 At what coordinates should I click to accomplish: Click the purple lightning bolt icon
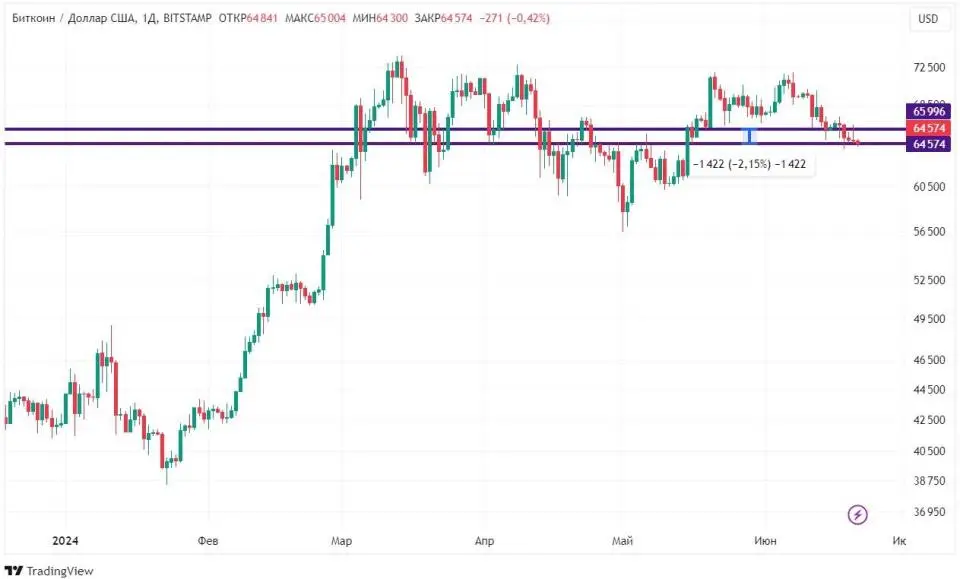point(857,515)
